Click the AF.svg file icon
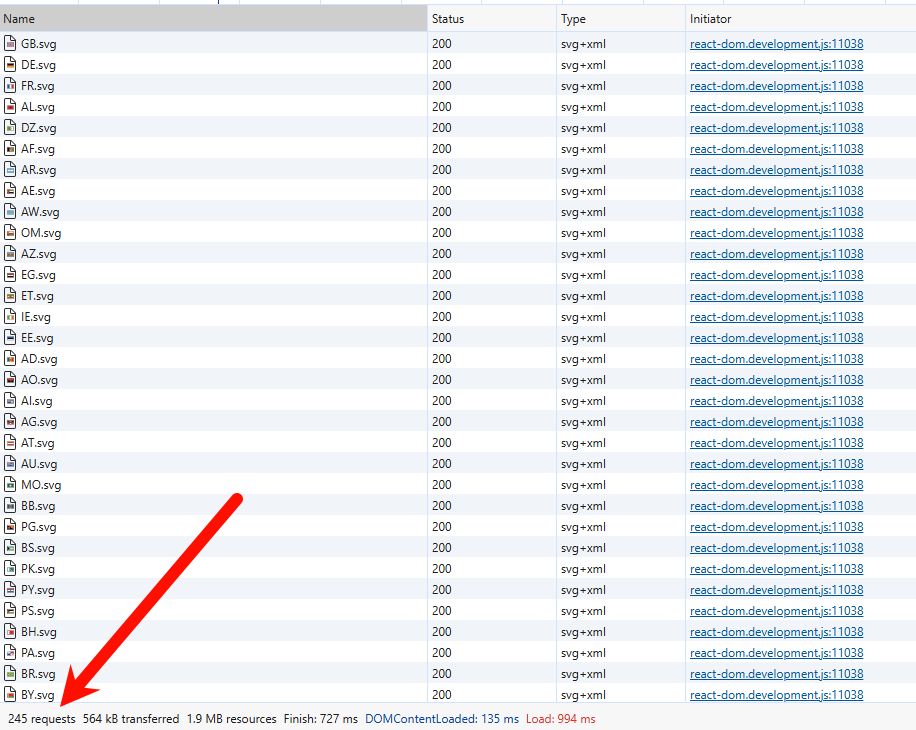The height and width of the screenshot is (730, 916). tap(10, 149)
